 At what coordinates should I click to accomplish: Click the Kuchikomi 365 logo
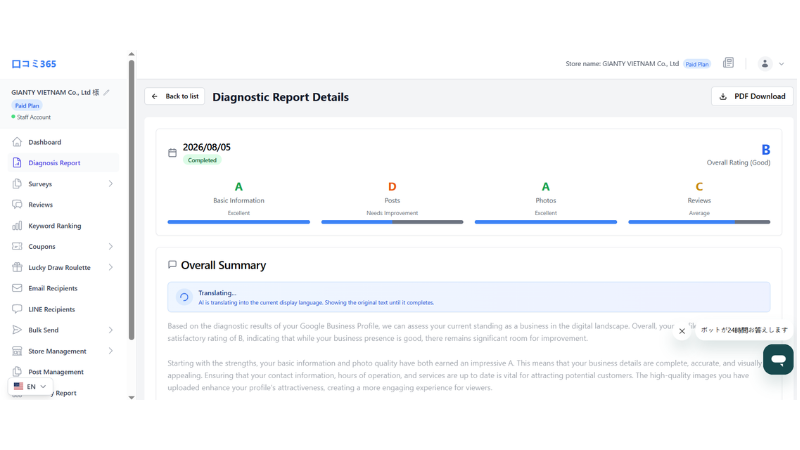coord(34,64)
